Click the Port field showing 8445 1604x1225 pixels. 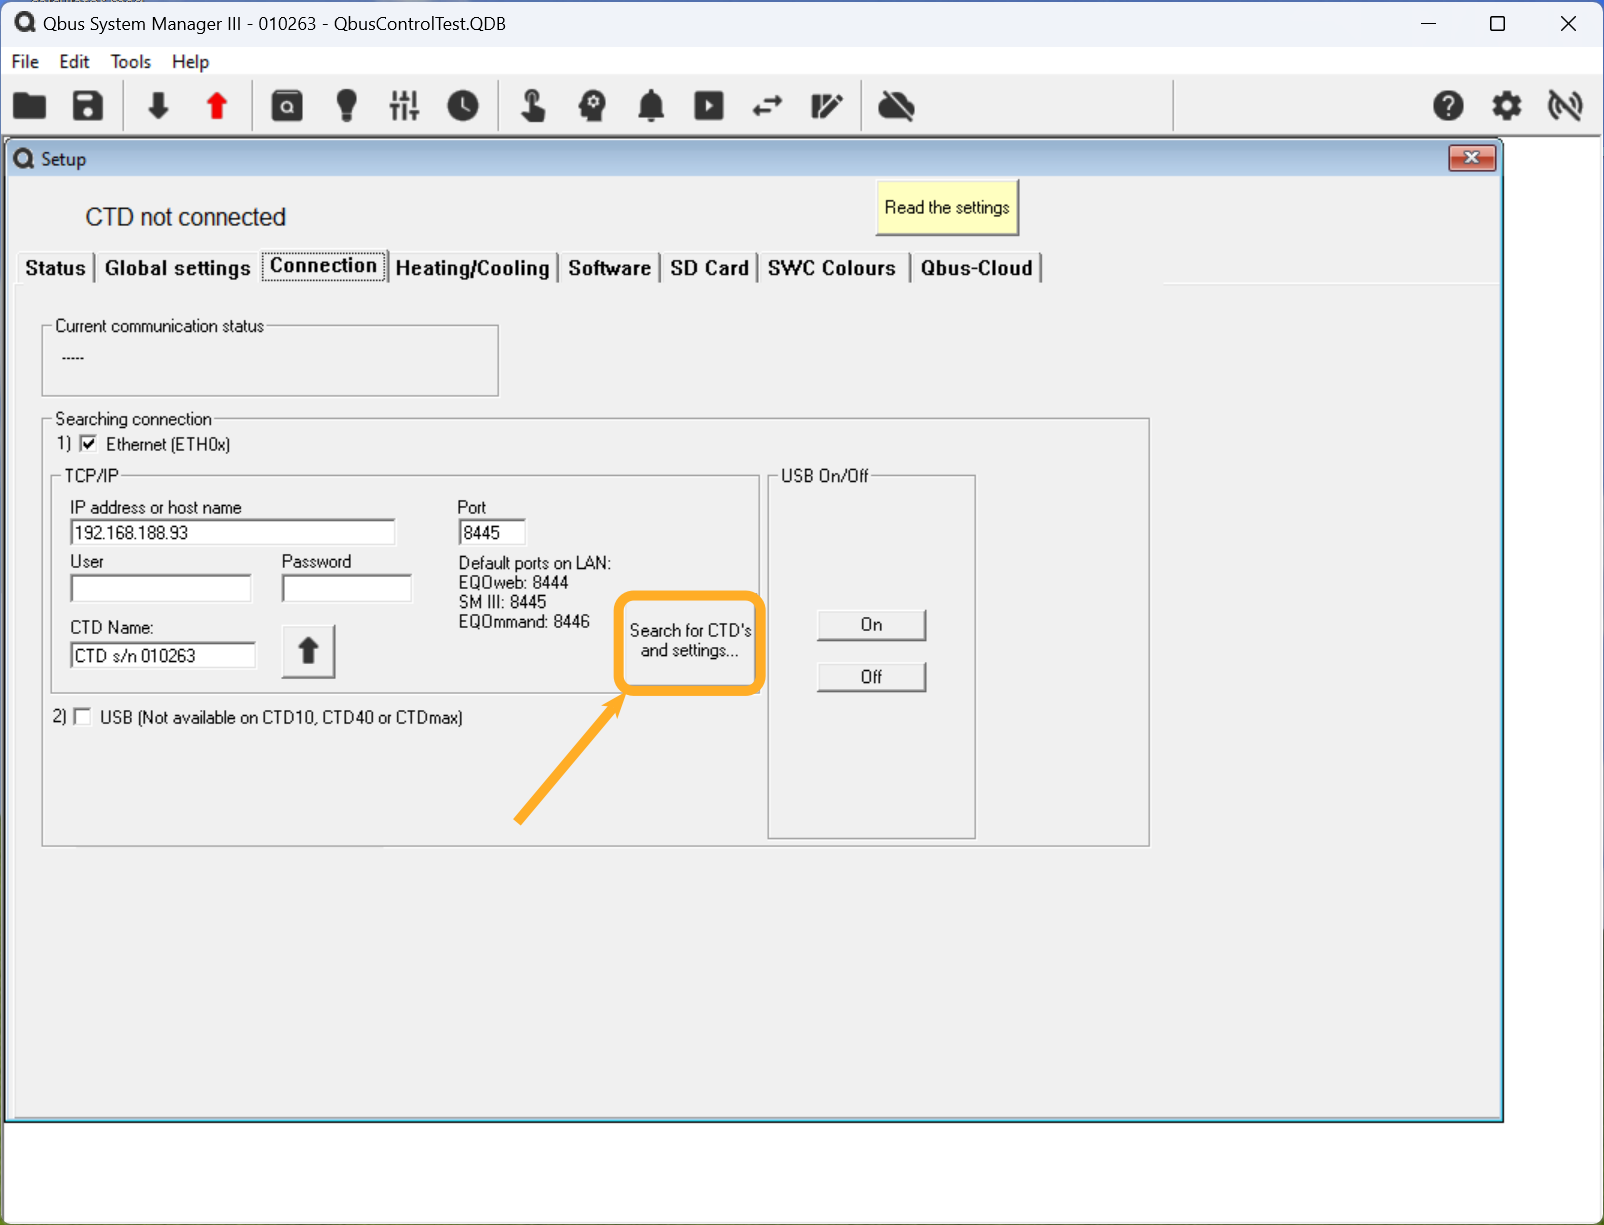(x=492, y=532)
